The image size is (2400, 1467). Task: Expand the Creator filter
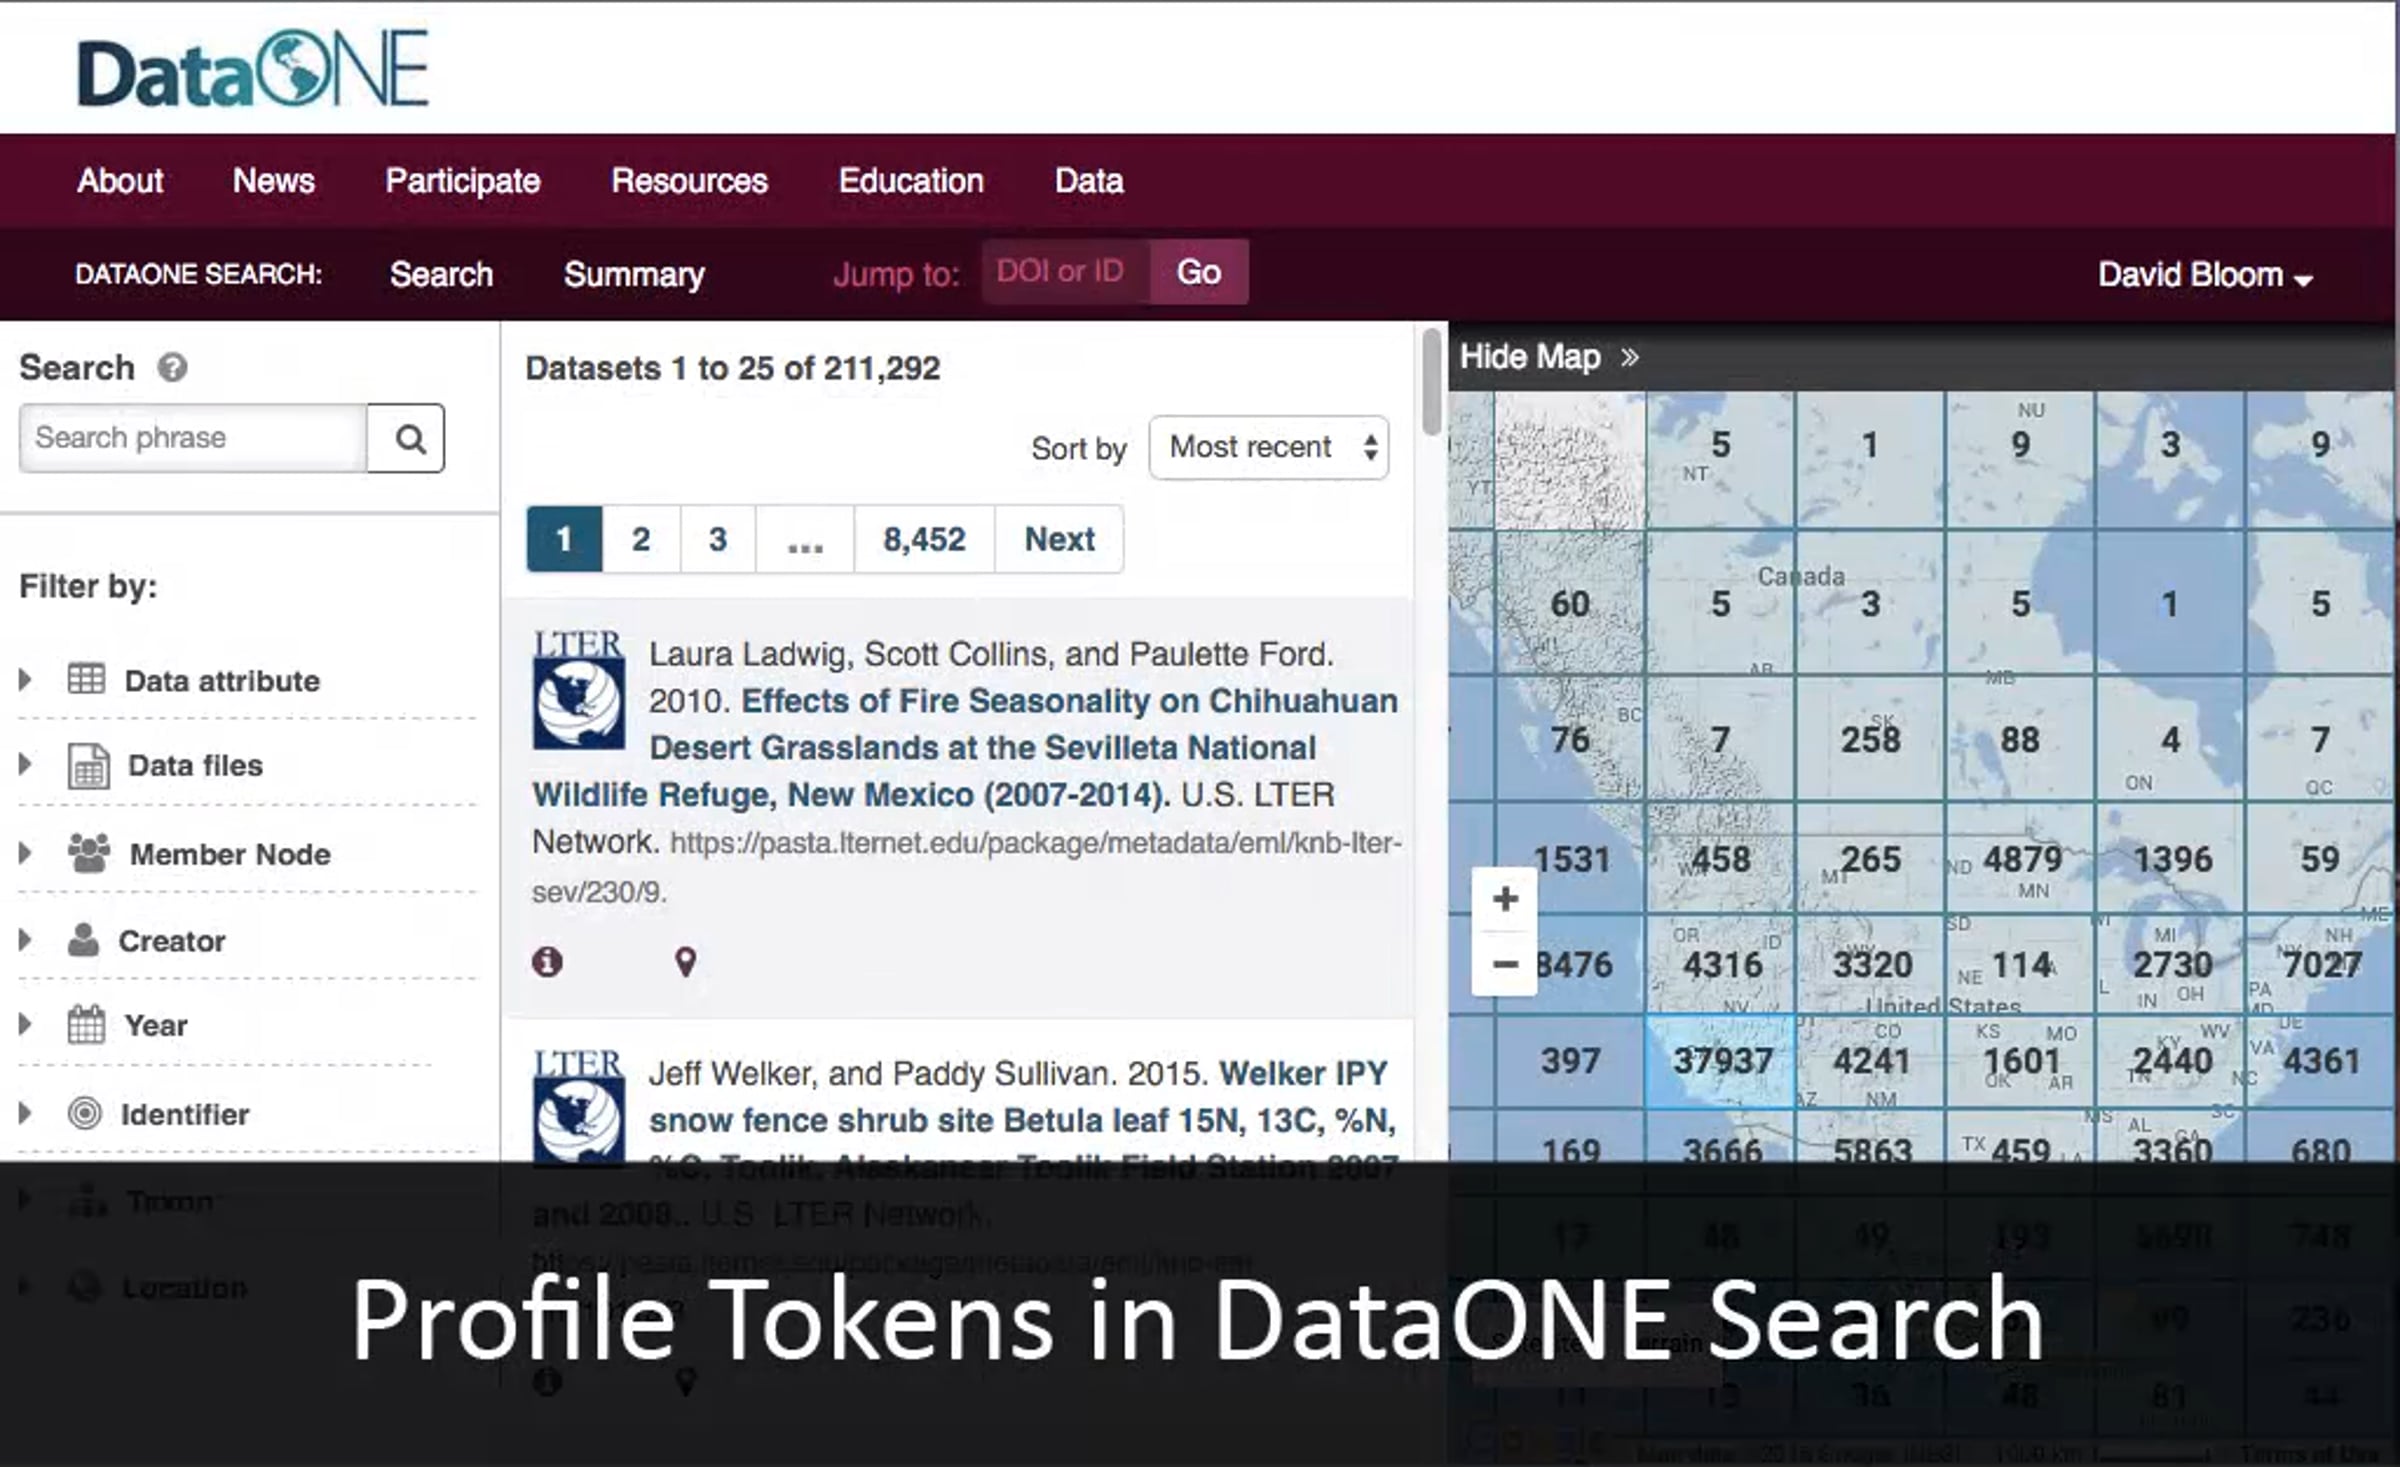click(171, 941)
